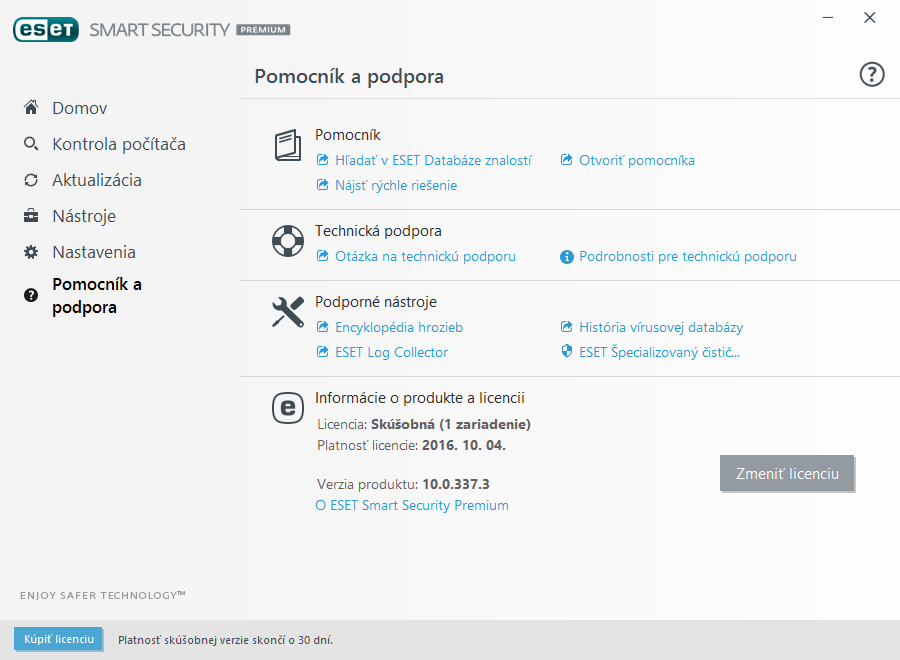Click the Kúpiť licenciu button
This screenshot has width=900, height=660.
tap(58, 639)
